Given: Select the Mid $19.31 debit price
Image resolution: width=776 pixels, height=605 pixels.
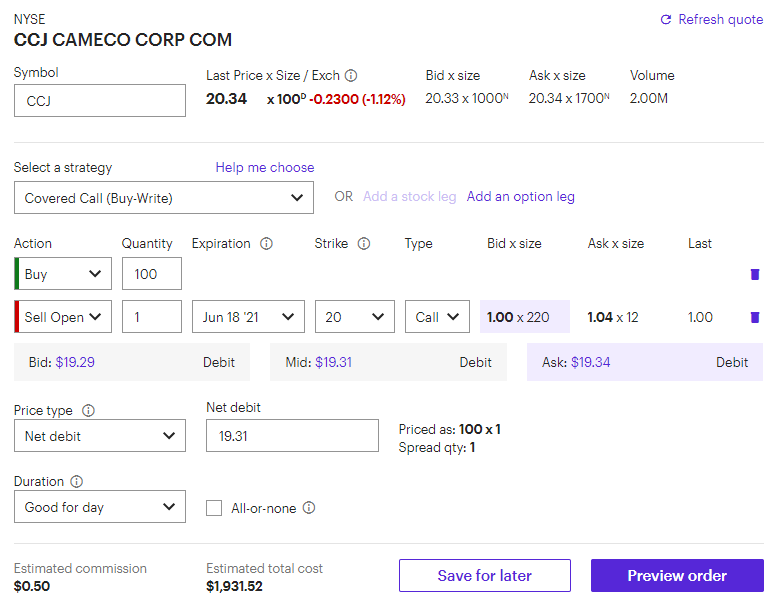Looking at the screenshot, I should pyautogui.click(x=388, y=362).
